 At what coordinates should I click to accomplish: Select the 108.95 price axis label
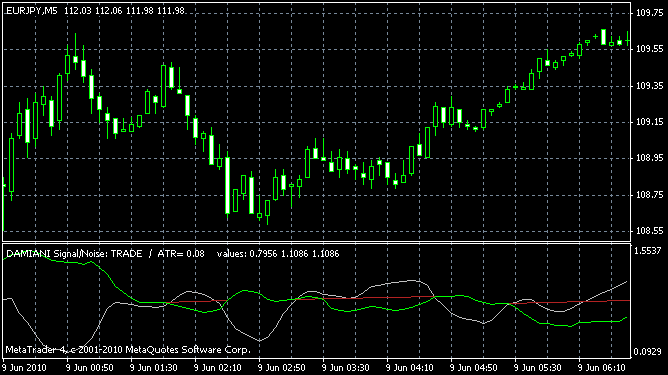pos(649,158)
